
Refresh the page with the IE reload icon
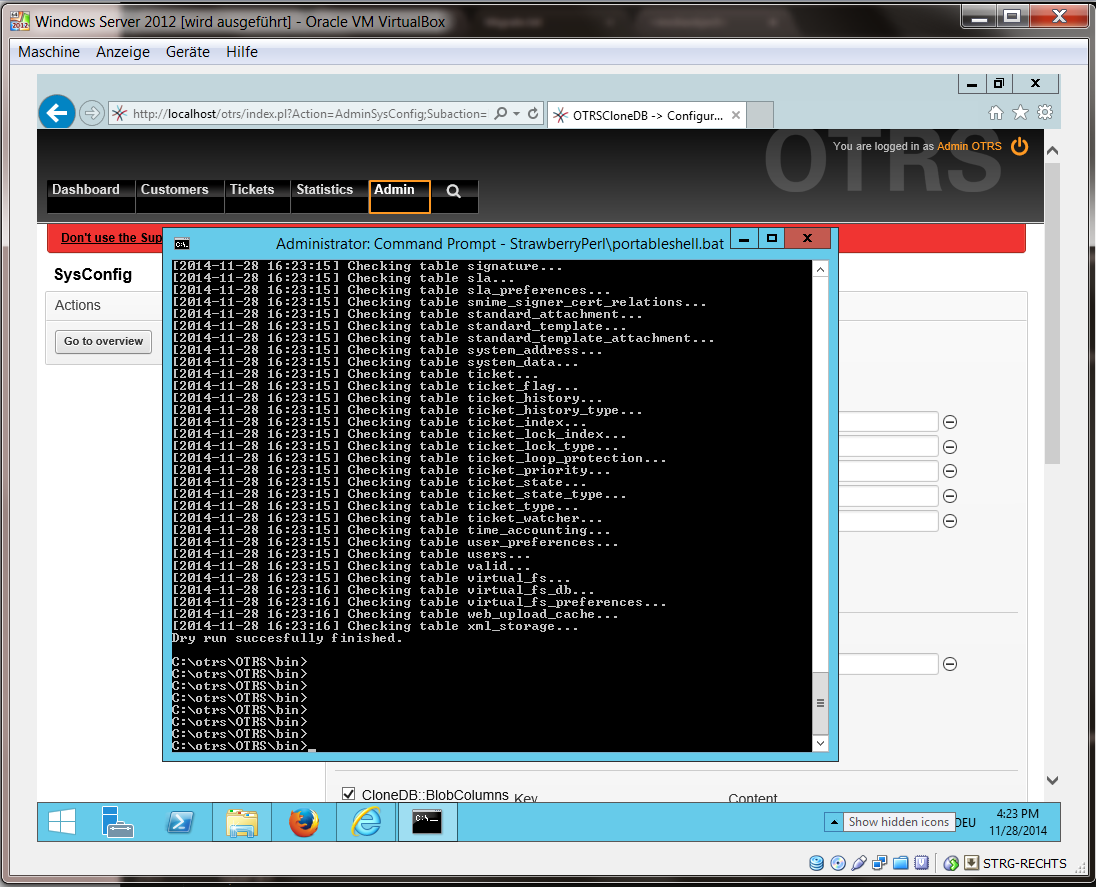(x=531, y=113)
